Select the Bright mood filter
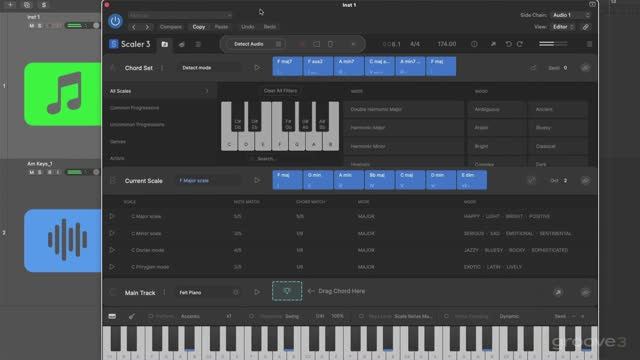 [496, 146]
